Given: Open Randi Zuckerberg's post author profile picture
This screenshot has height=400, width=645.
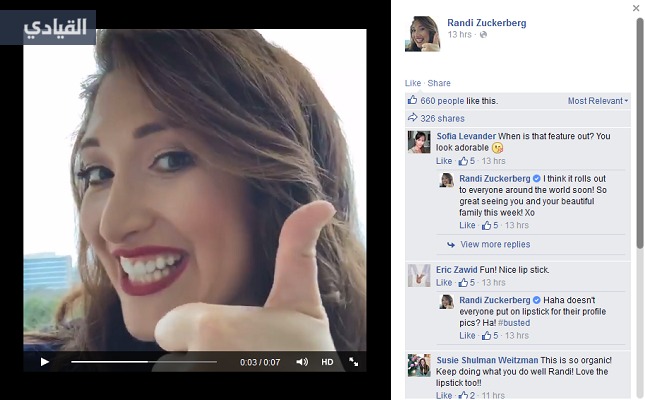Looking at the screenshot, I should coord(422,34).
